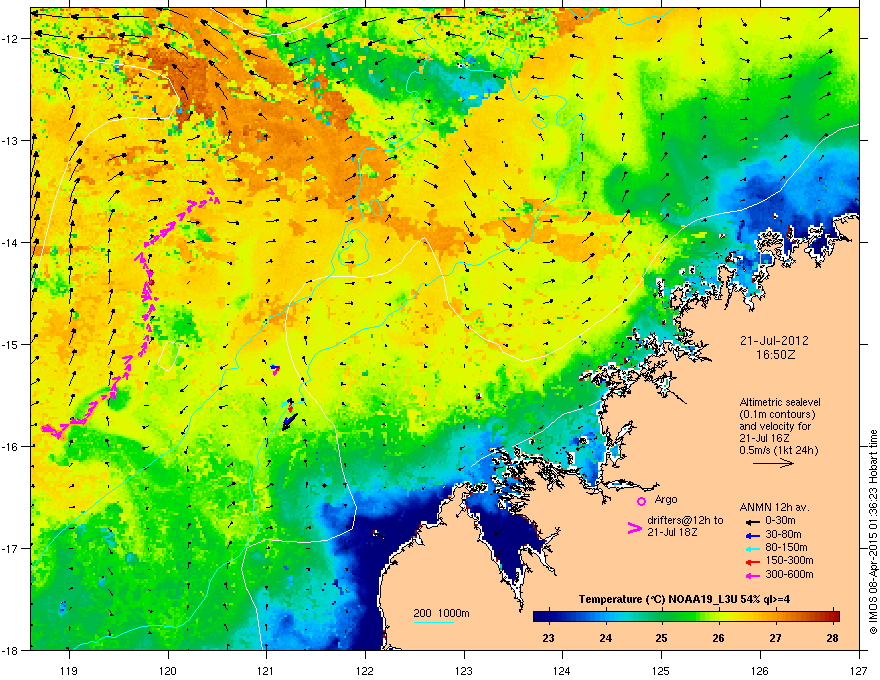880x680 pixels.
Task: Click the Temperature NOAA19_L3U title text
Action: (x=685, y=599)
